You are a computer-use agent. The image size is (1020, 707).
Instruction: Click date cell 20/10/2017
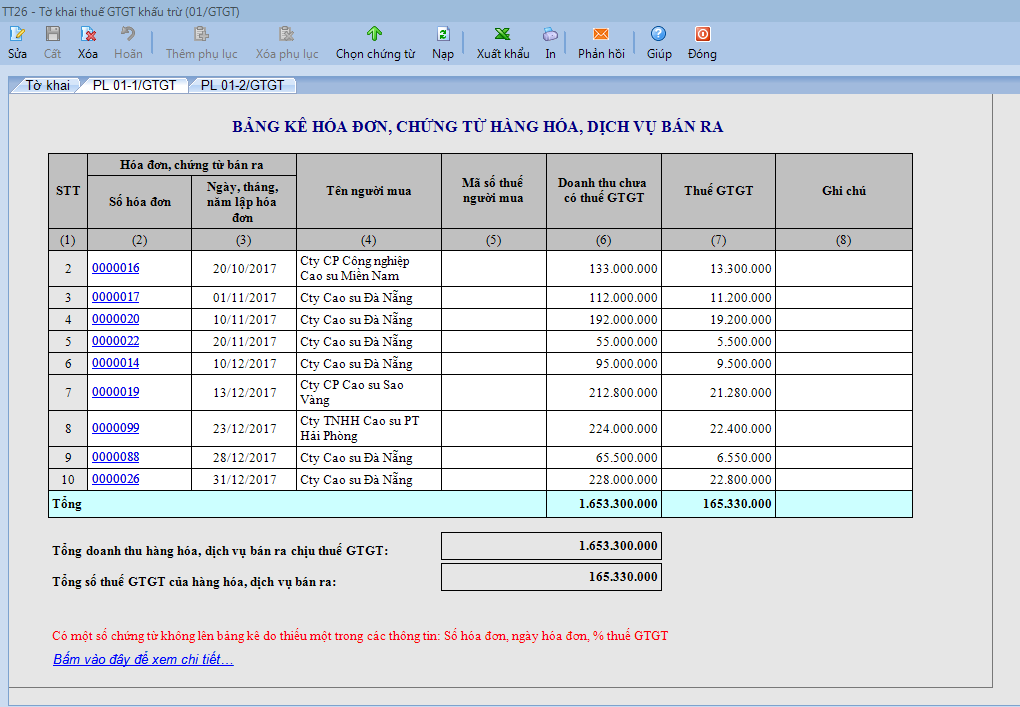point(244,269)
